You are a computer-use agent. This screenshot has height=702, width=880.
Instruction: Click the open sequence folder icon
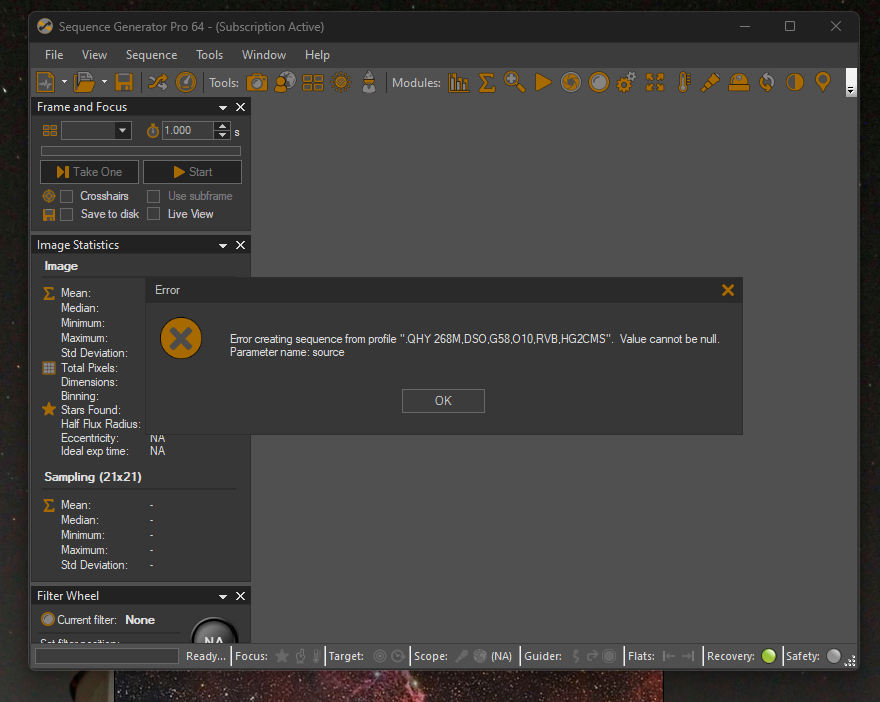click(x=85, y=82)
